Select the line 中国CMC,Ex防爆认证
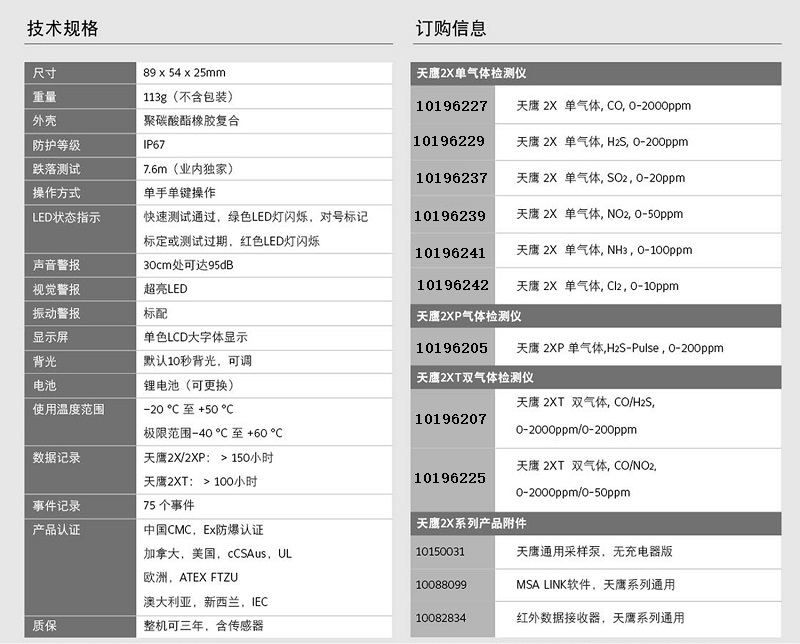The width and height of the screenshot is (800, 644). click(x=204, y=530)
